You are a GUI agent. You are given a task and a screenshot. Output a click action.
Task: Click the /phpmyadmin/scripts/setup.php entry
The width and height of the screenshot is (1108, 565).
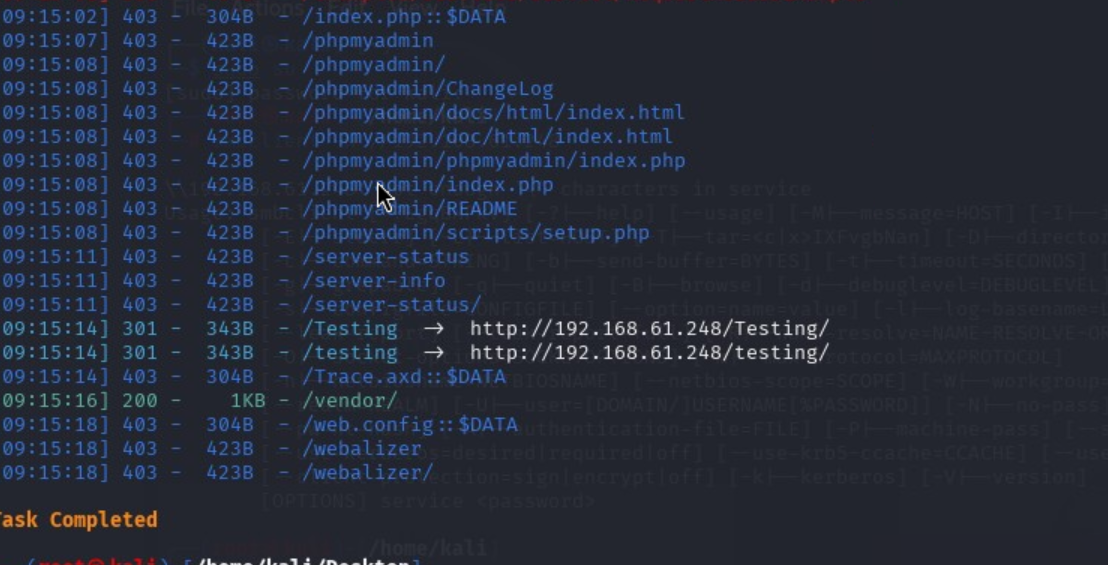[x=475, y=233]
